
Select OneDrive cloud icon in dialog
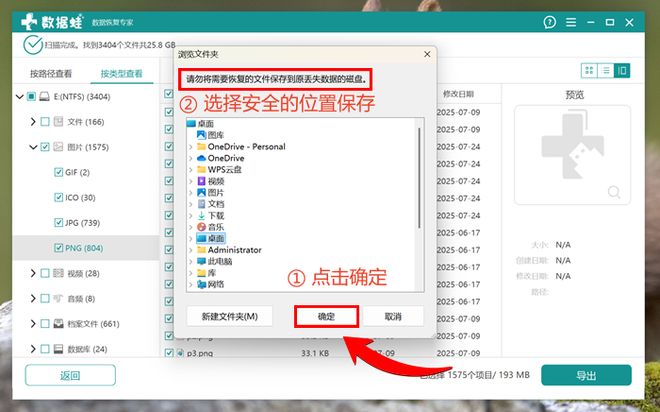(x=201, y=158)
